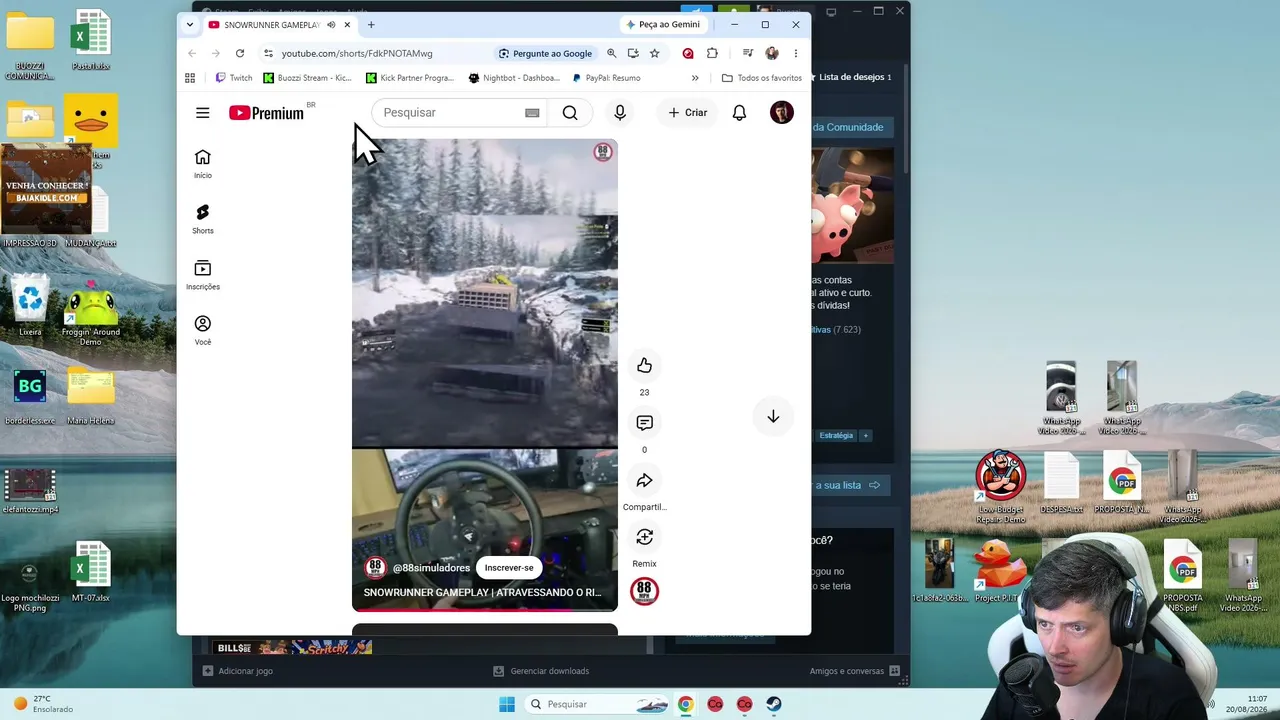
Task: Remix this short
Action: coord(644,538)
